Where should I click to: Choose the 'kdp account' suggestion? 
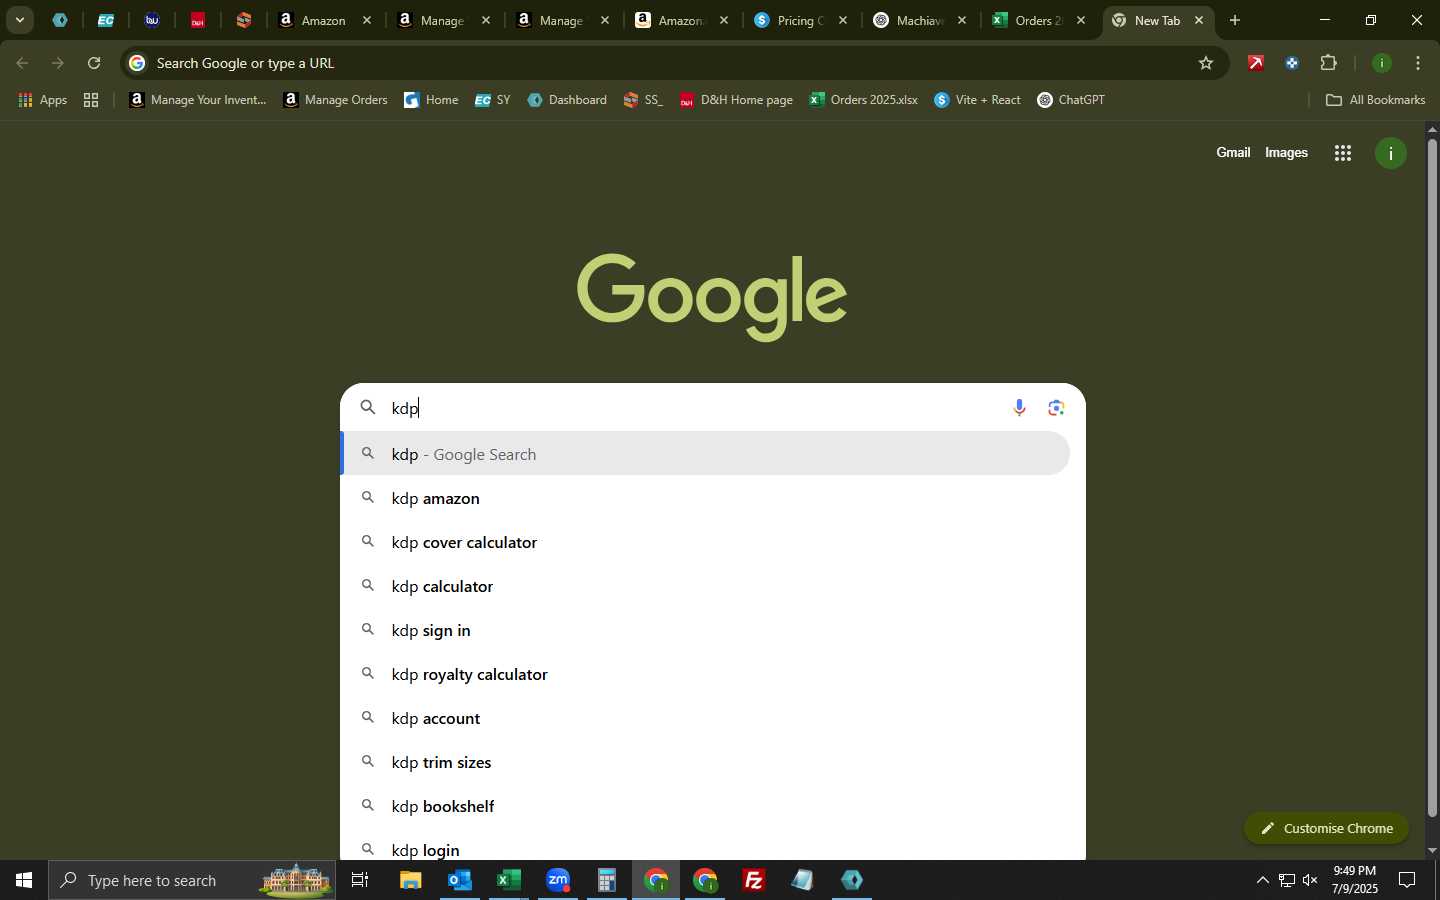(705, 718)
